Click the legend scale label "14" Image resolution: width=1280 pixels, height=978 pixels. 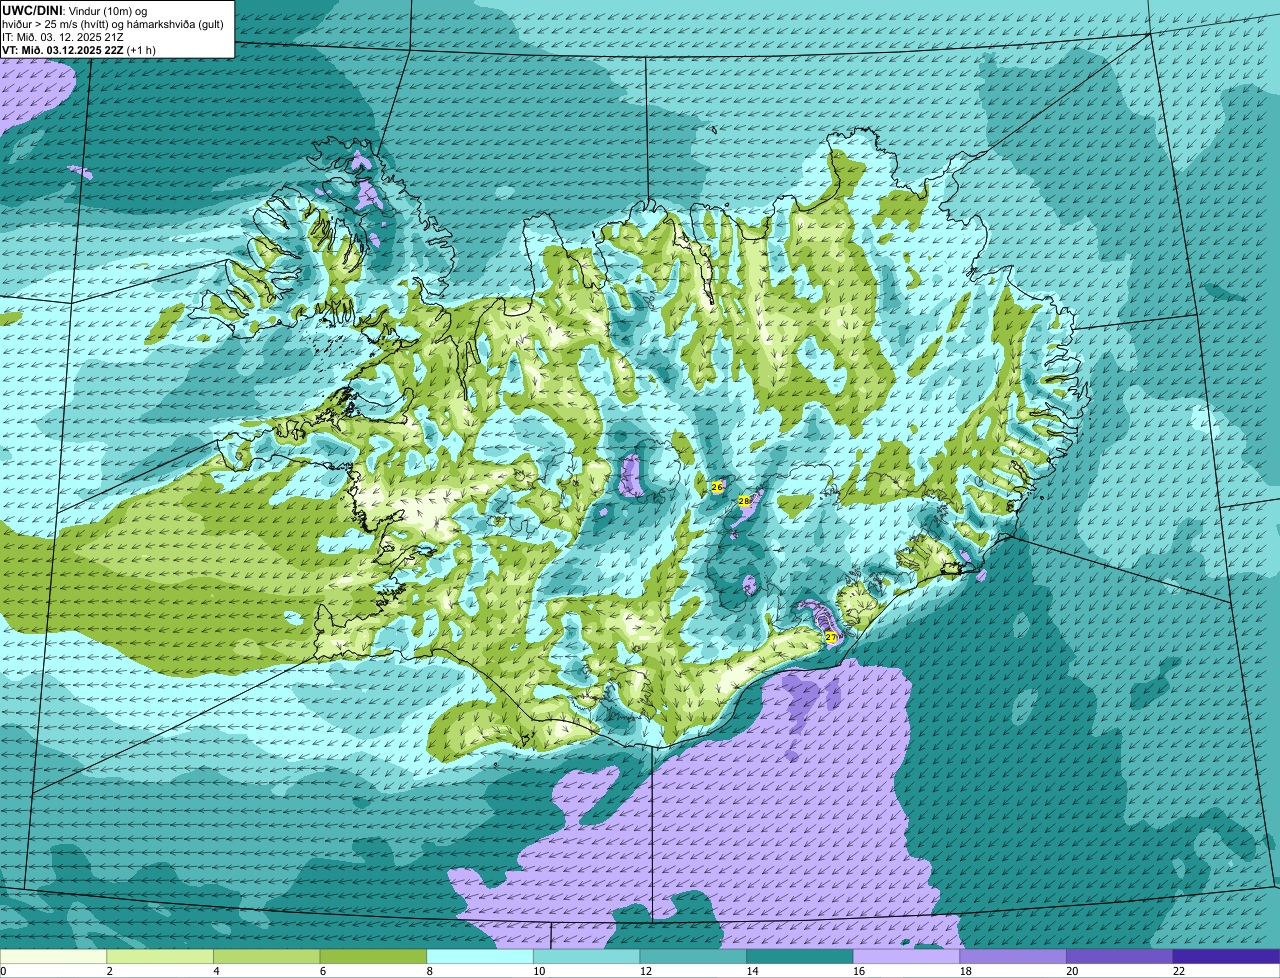pos(752,971)
